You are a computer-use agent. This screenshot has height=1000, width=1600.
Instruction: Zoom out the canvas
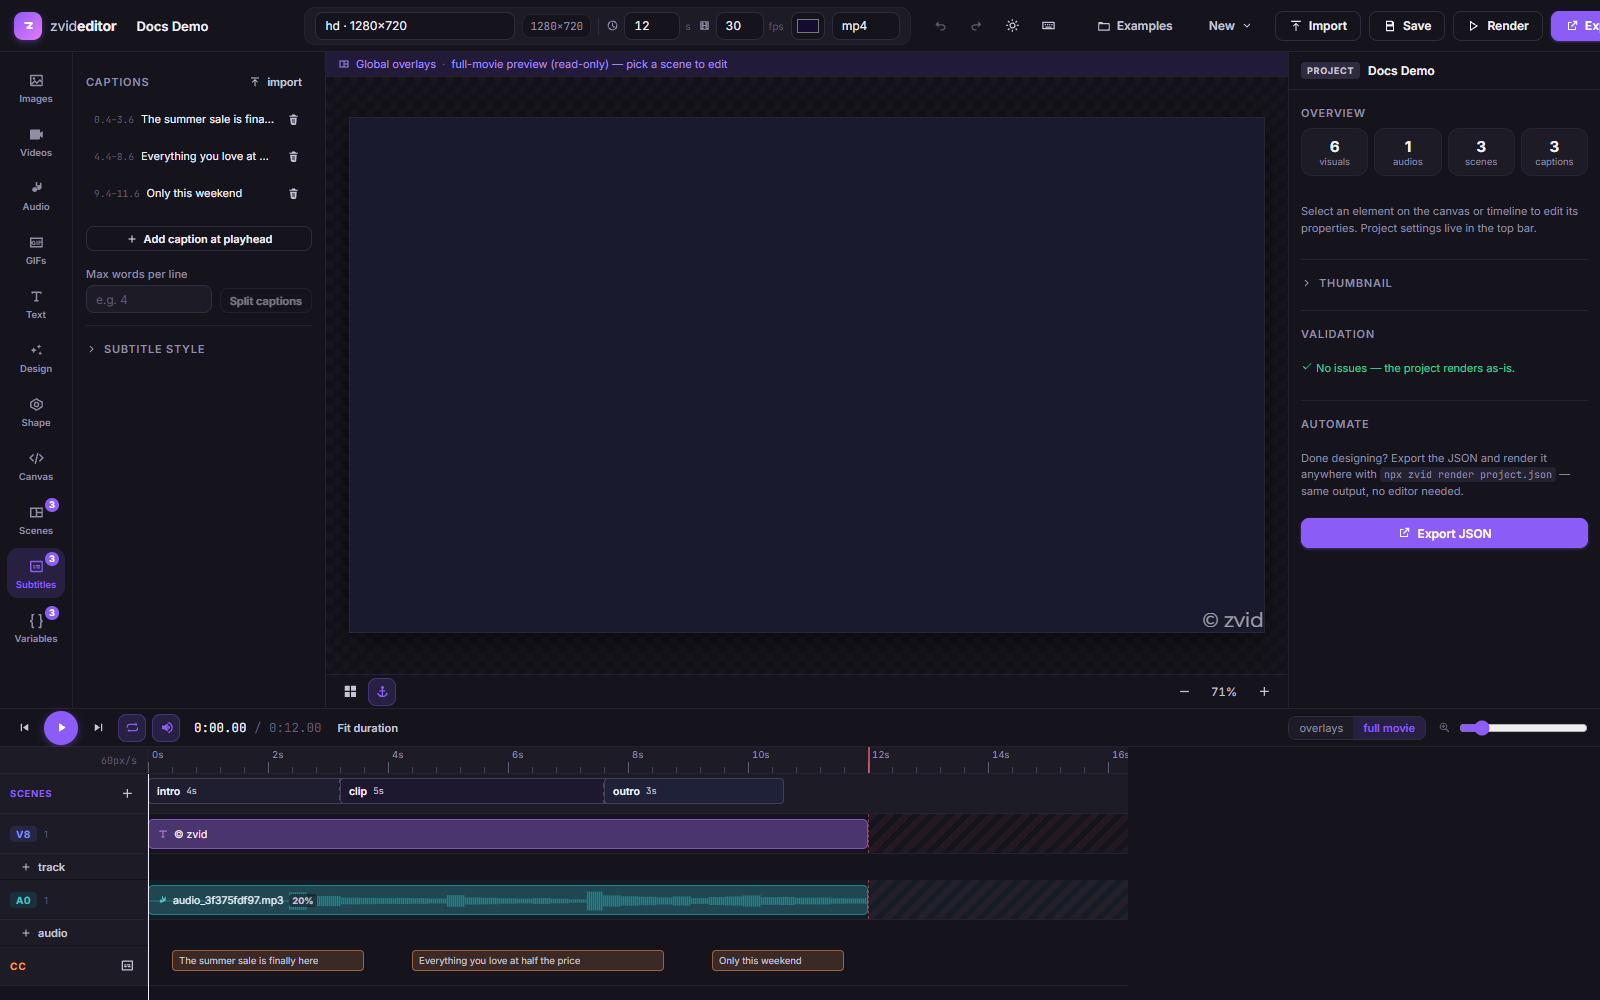click(x=1184, y=691)
